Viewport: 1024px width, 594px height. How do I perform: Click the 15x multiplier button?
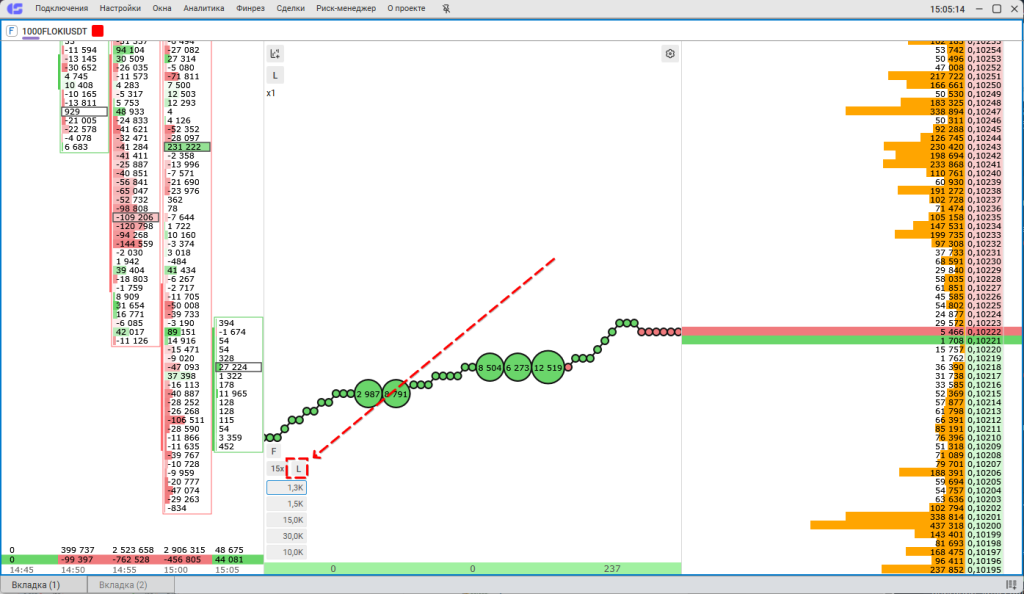point(276,468)
